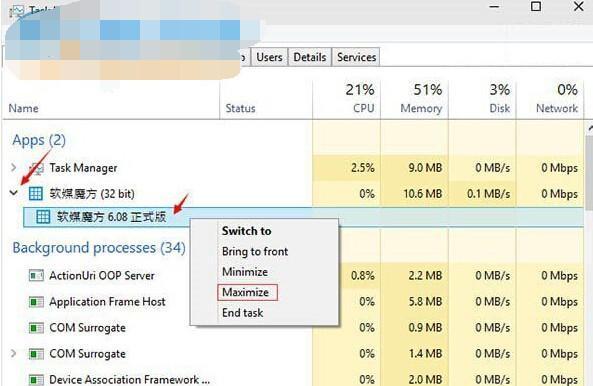Open the Users tab
This screenshot has height=386, width=593.
coord(269,57)
